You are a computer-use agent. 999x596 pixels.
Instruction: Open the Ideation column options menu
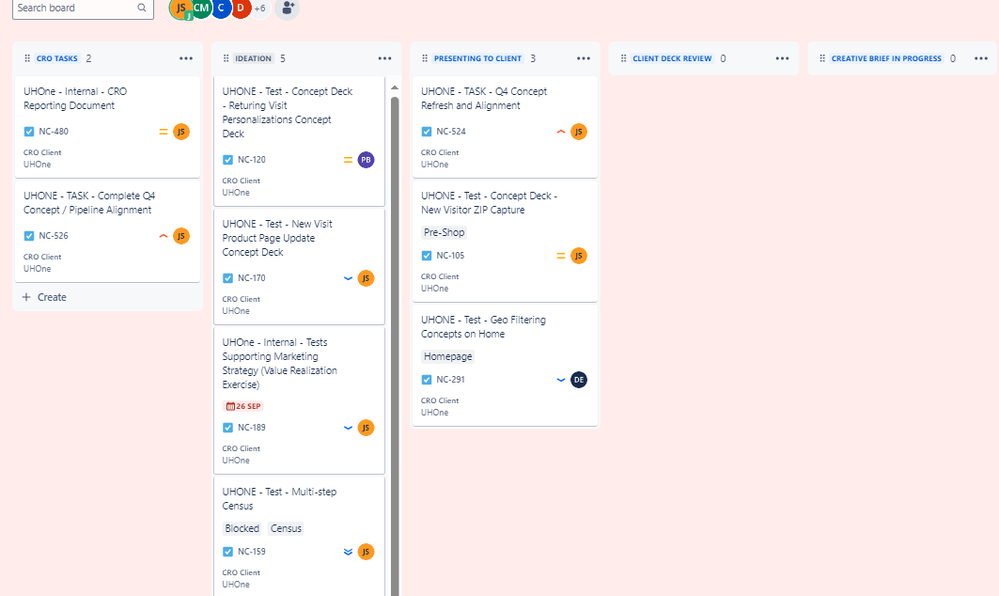pyautogui.click(x=384, y=58)
